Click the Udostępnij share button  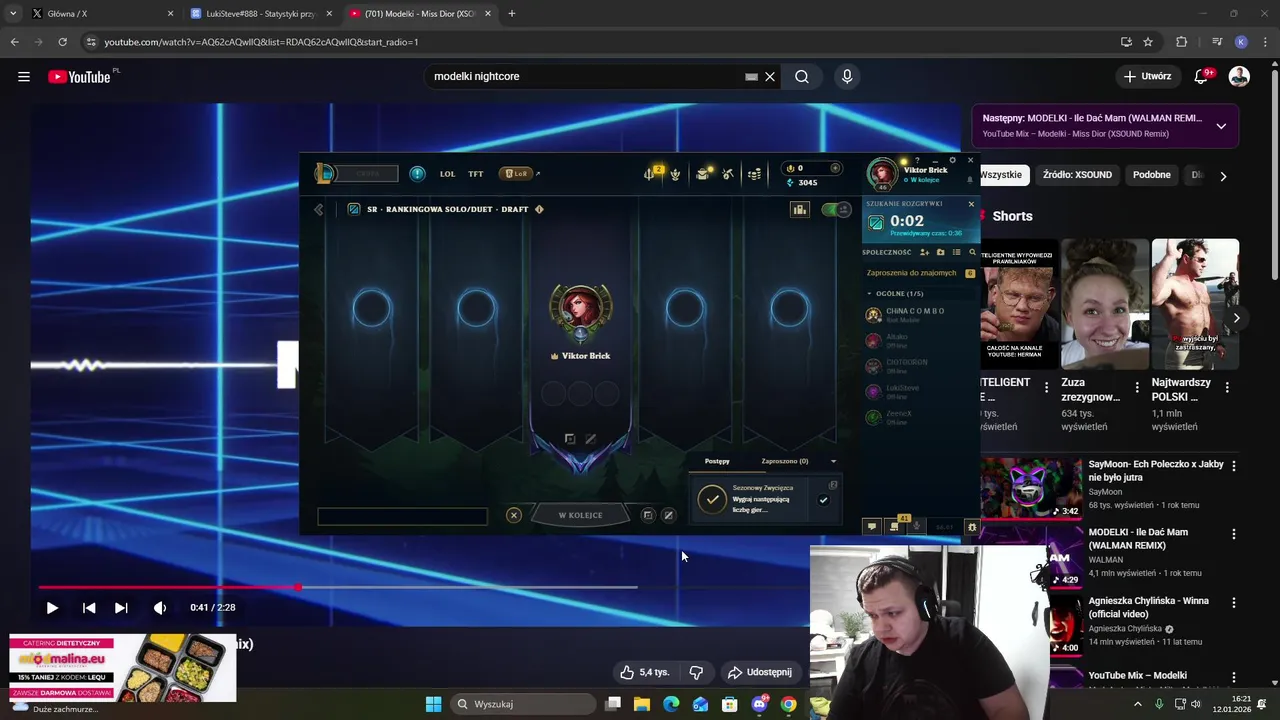[x=761, y=672]
